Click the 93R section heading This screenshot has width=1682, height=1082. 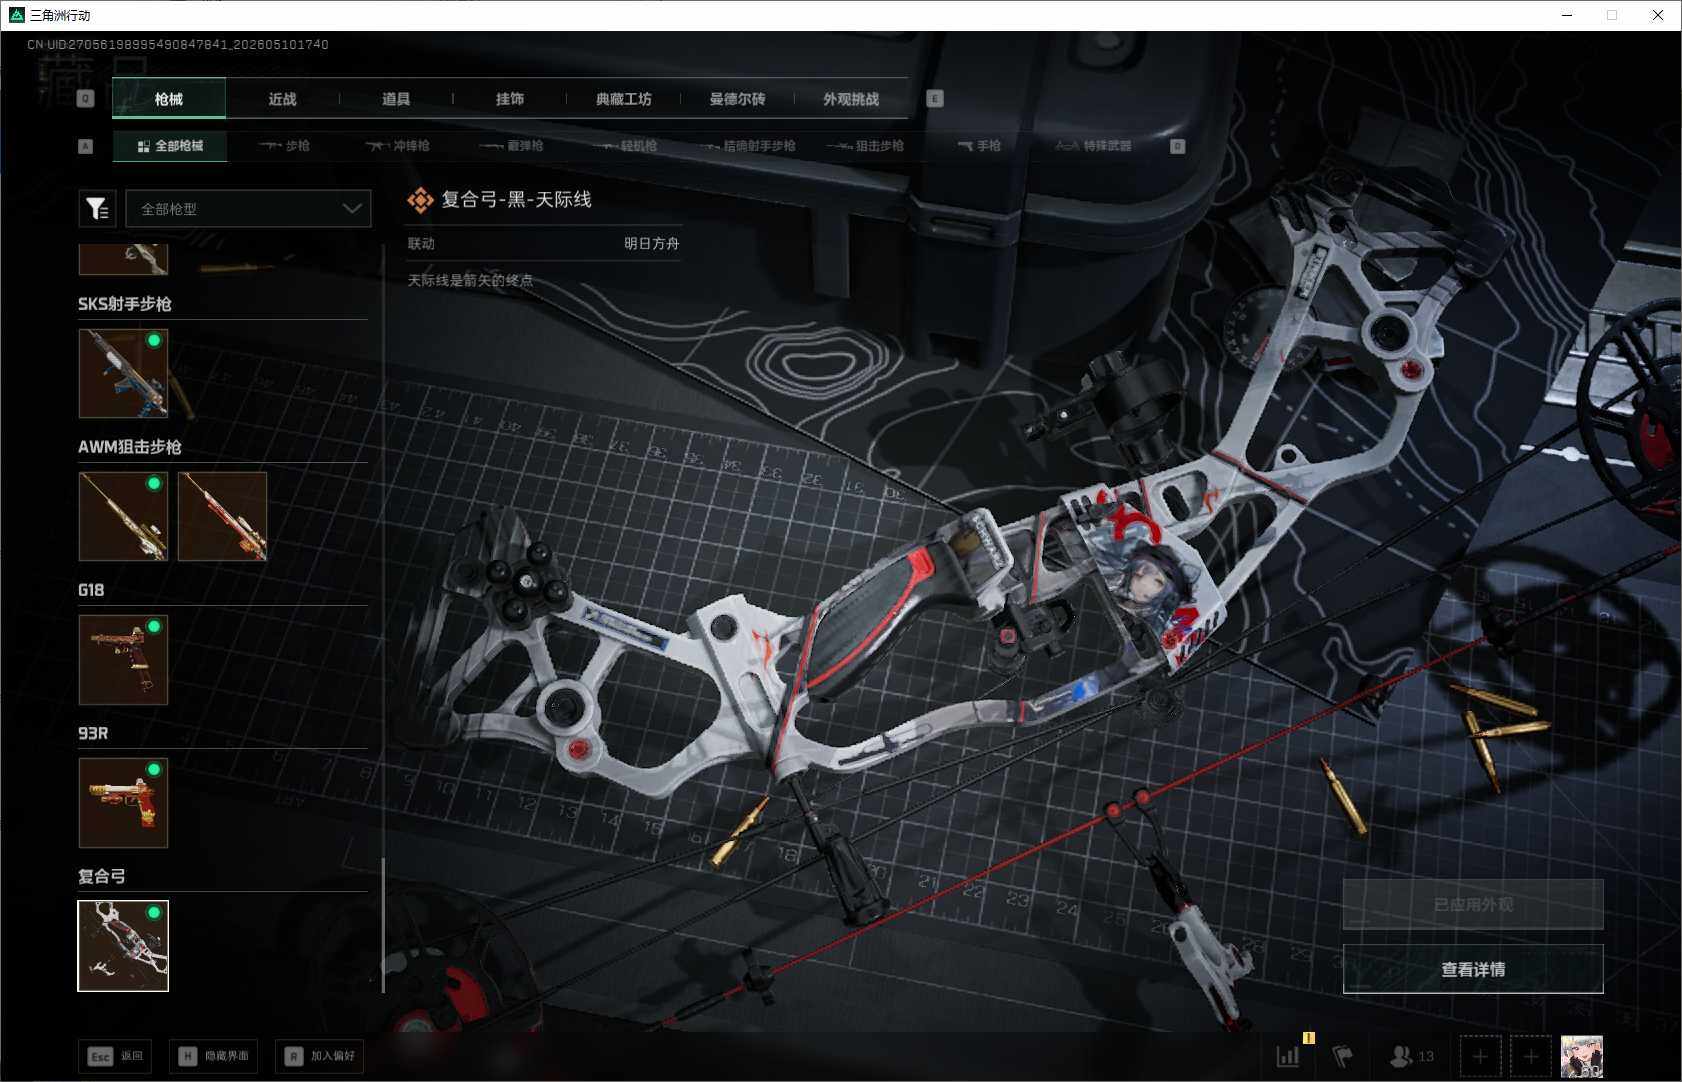pyautogui.click(x=93, y=733)
